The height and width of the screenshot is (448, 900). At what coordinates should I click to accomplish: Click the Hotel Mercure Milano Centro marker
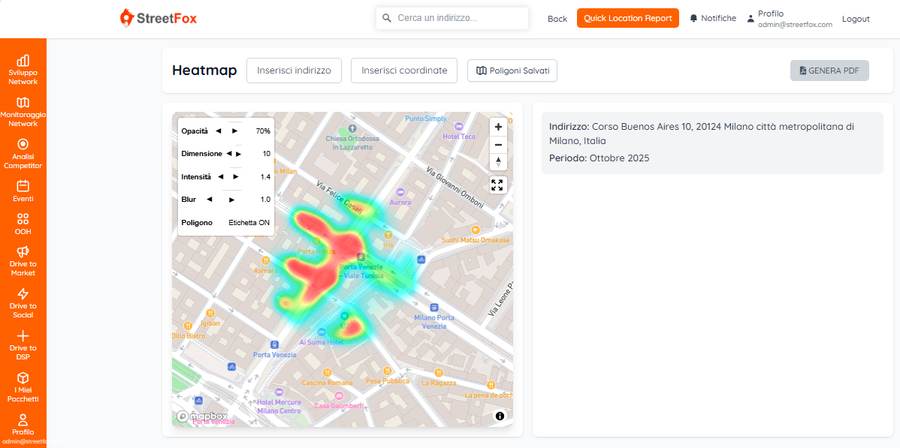click(279, 392)
